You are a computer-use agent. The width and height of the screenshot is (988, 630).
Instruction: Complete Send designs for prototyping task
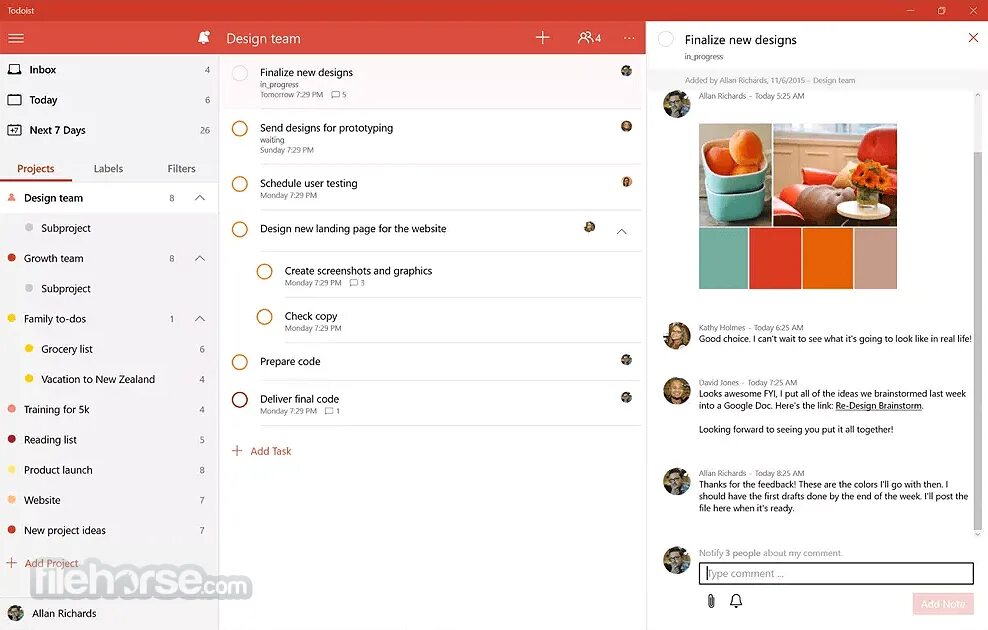[239, 129]
